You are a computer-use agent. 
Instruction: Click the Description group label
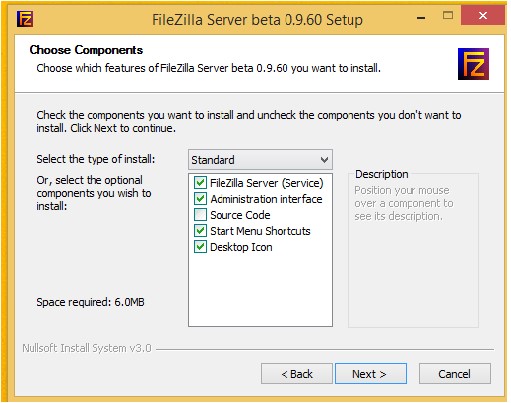pos(382,174)
